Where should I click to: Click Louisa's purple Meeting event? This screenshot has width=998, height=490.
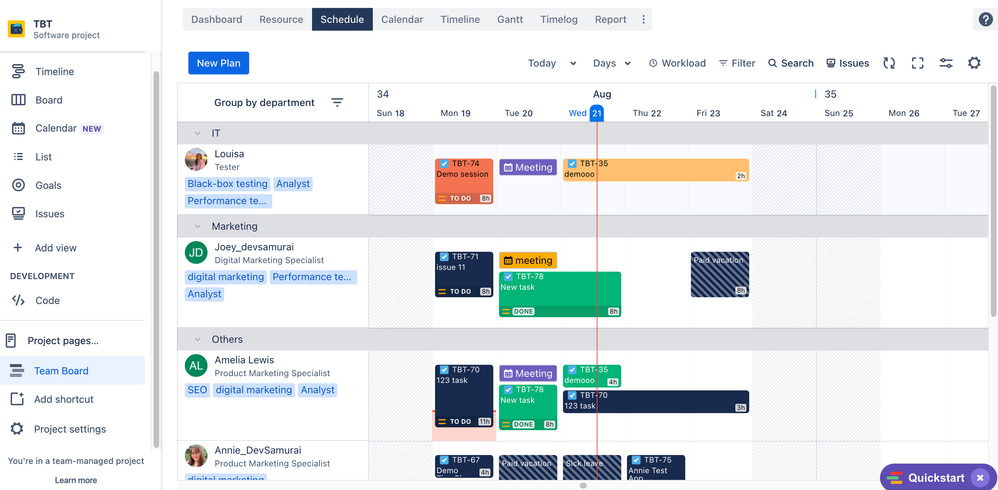pos(528,167)
